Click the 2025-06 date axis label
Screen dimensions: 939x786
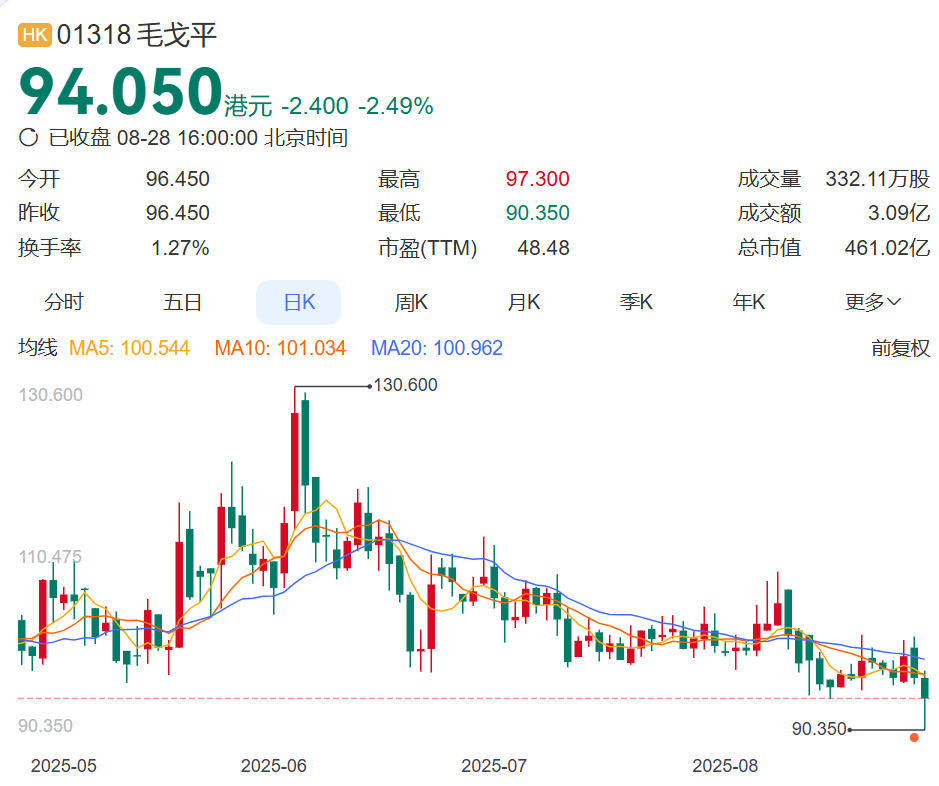(x=273, y=766)
